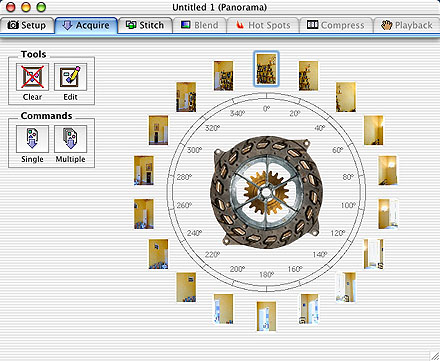Click the 180° label on the dial

(266, 275)
